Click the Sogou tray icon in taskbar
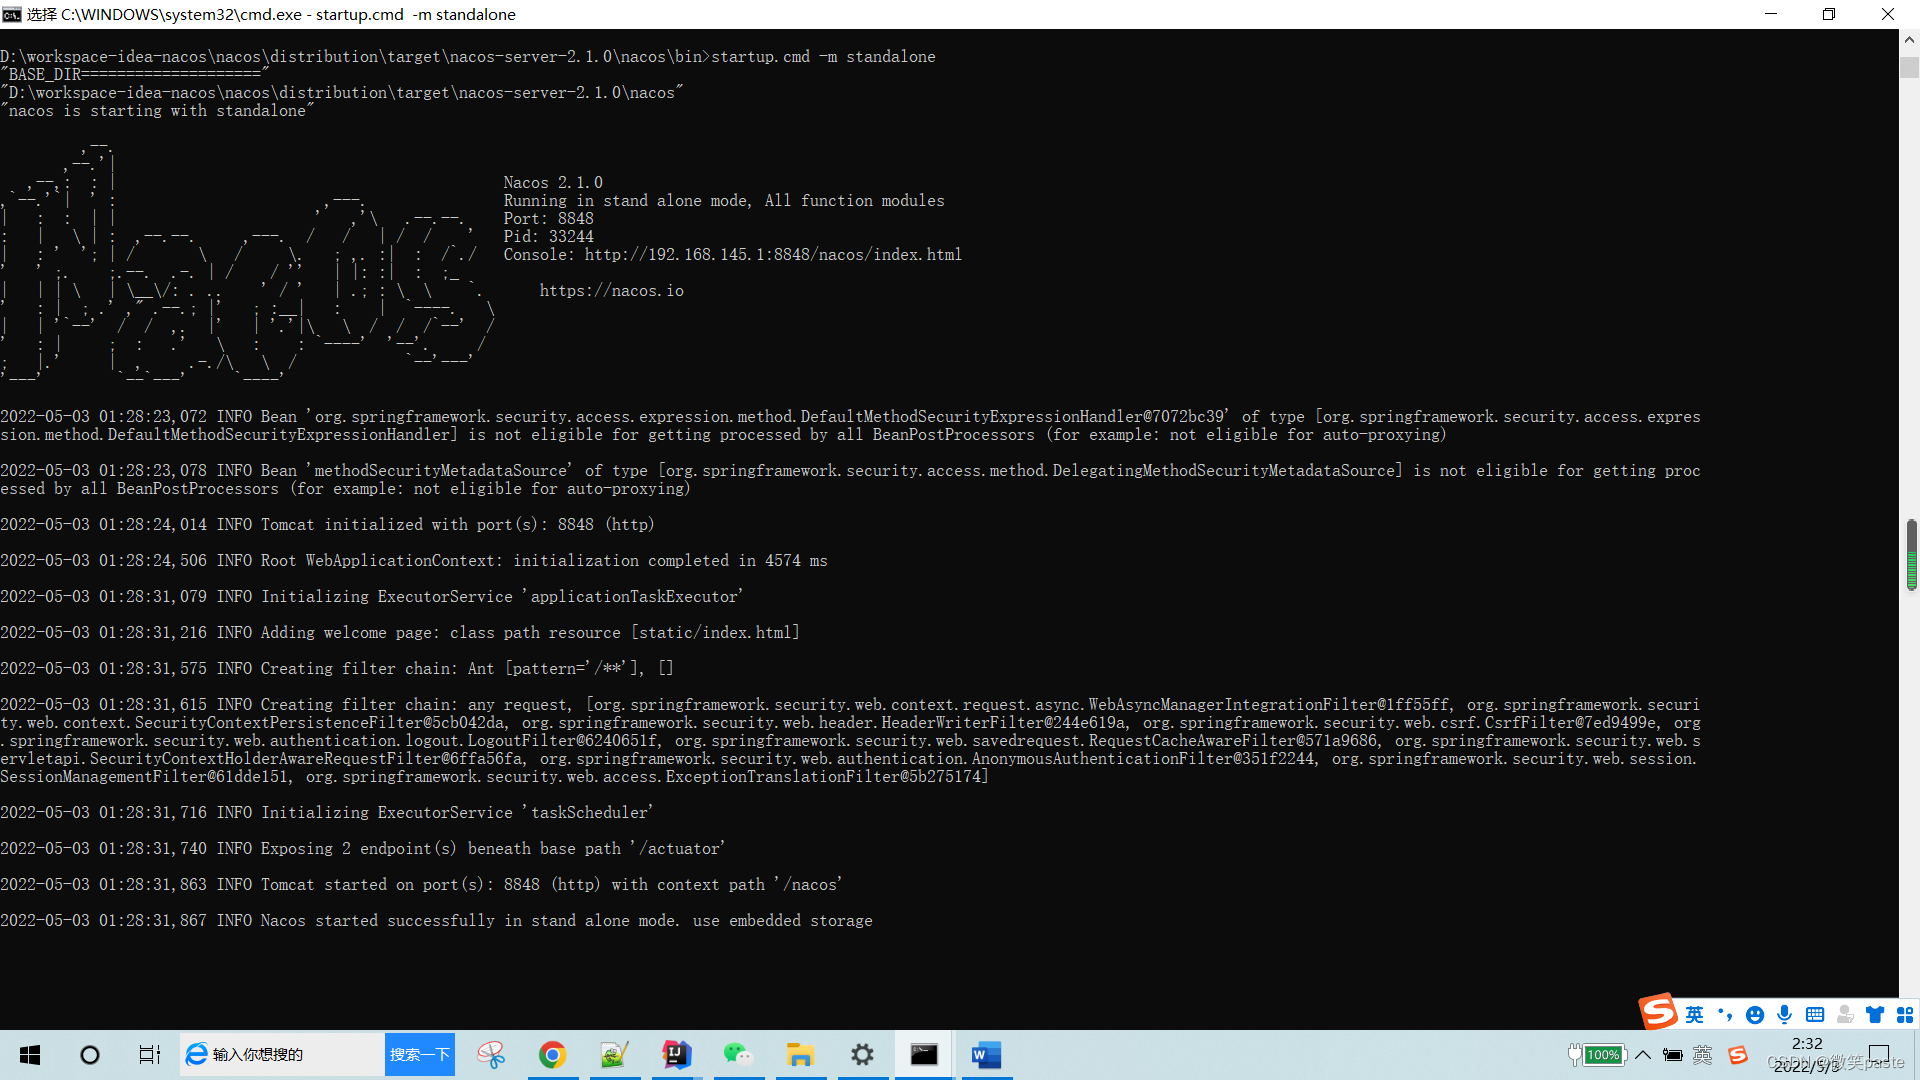Viewport: 1920px width, 1080px height. [1738, 1055]
